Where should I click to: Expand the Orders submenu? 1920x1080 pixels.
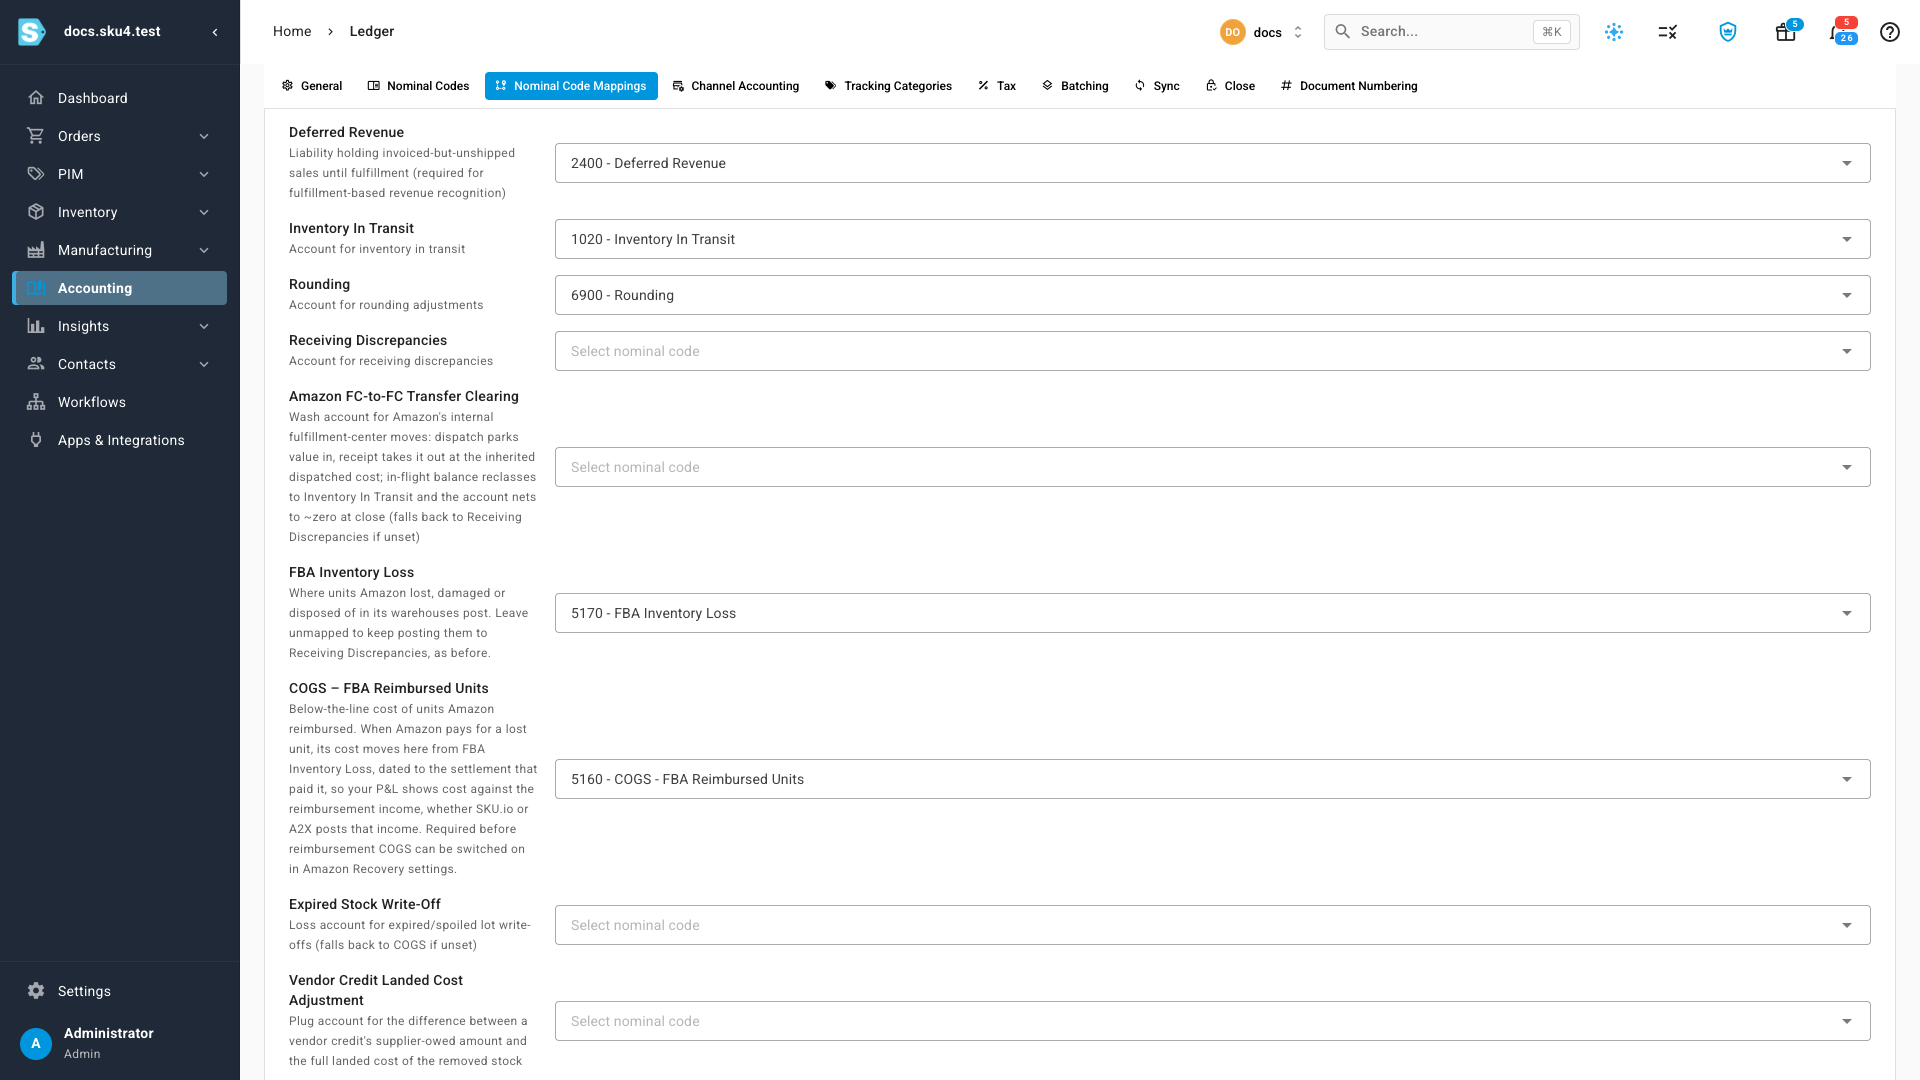coord(204,136)
